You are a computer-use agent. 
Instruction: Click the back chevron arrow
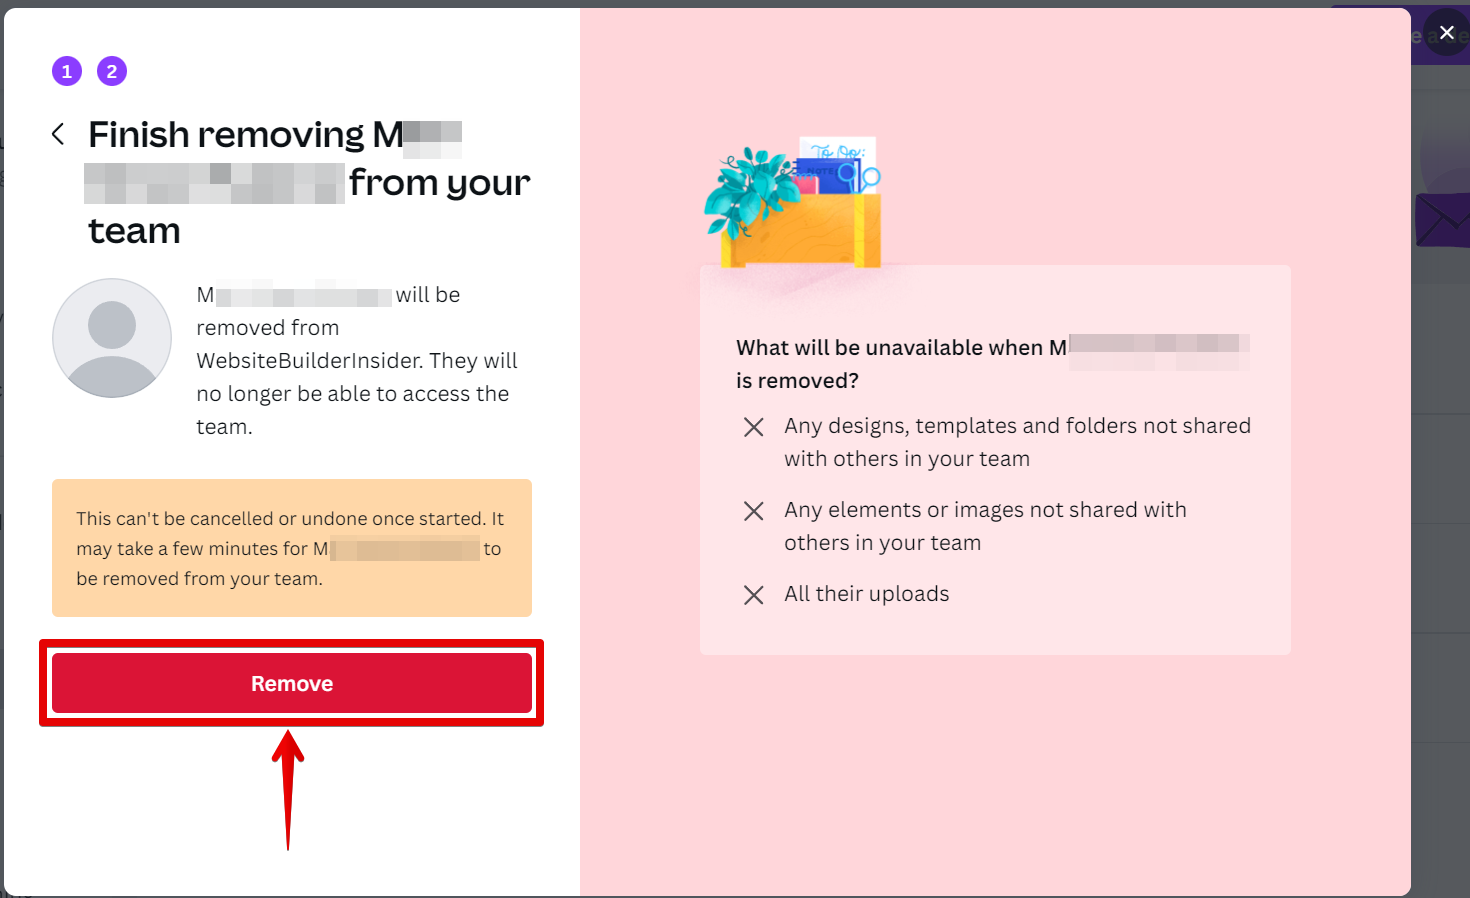(58, 134)
